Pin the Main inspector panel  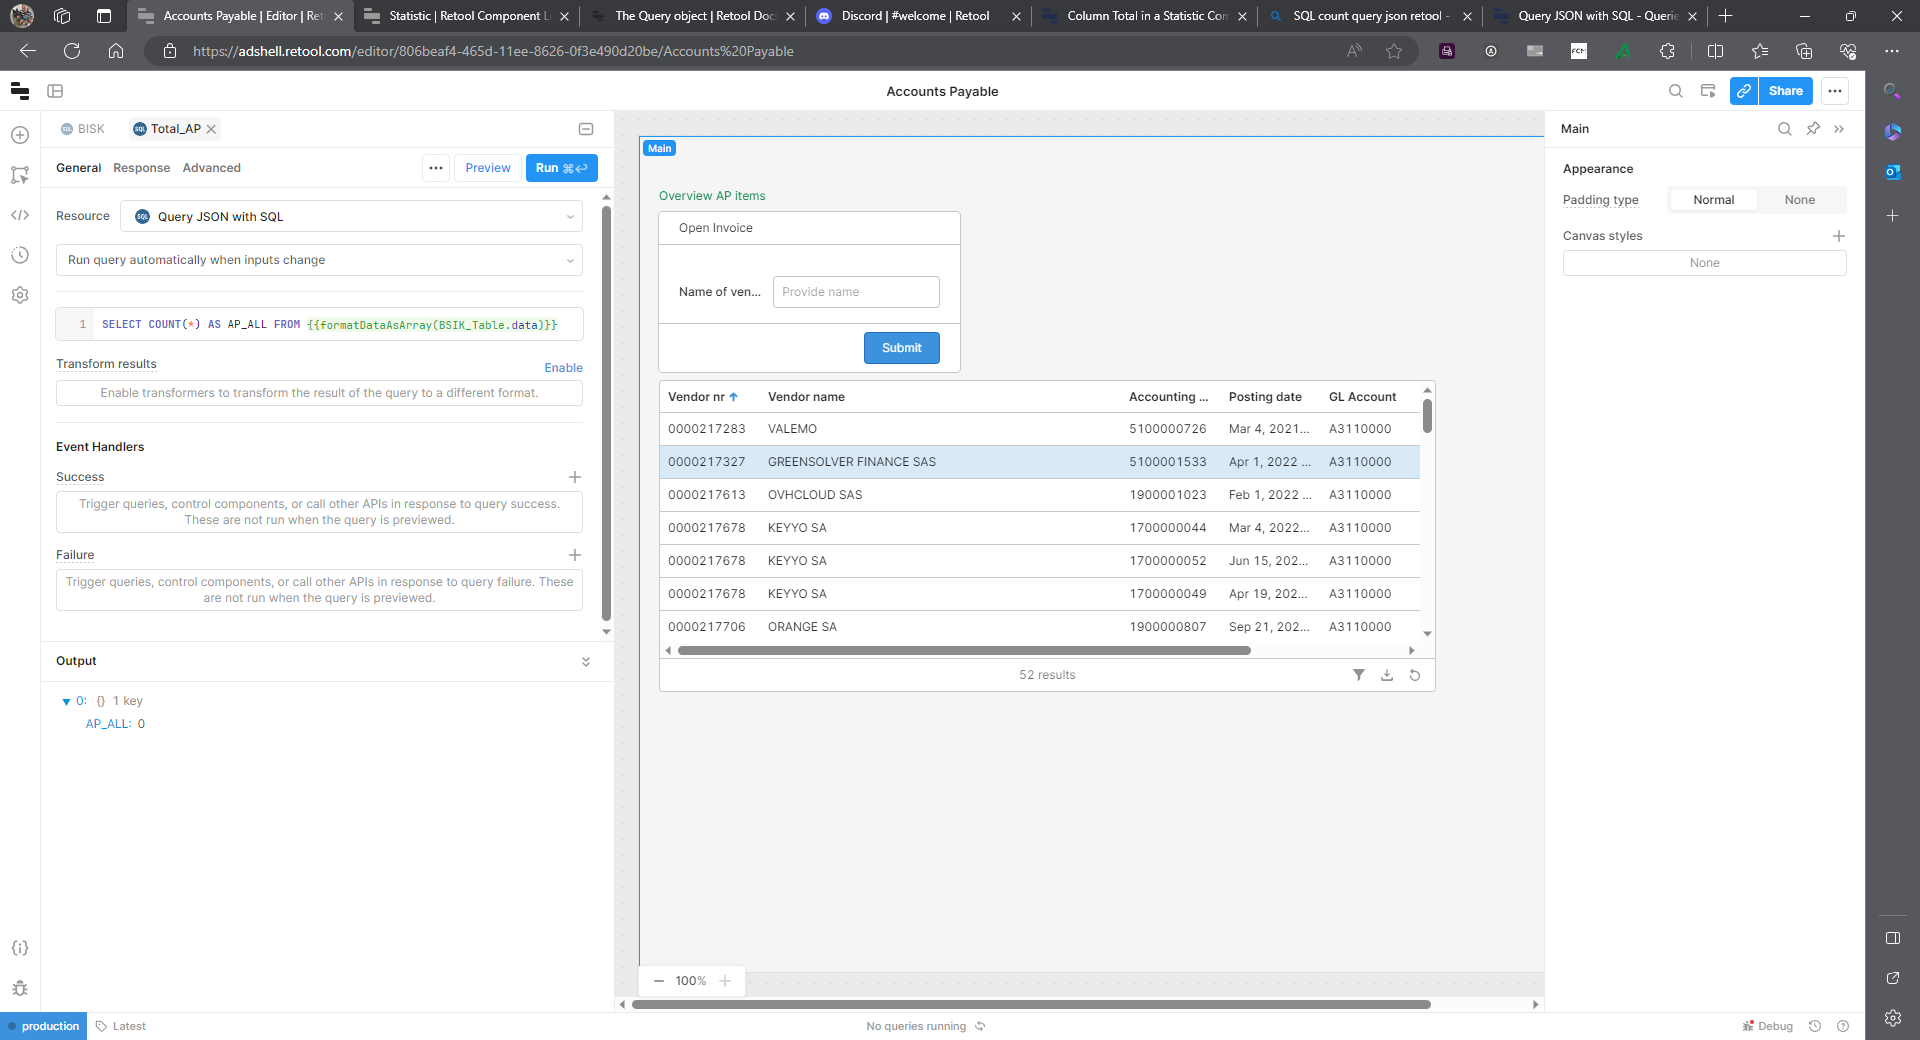[1813, 129]
